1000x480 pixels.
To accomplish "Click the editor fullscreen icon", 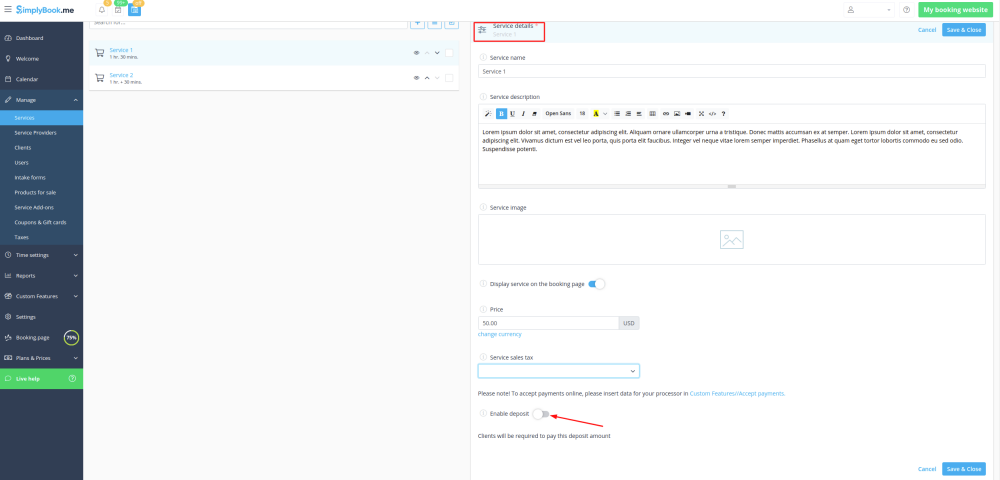I will click(x=701, y=113).
